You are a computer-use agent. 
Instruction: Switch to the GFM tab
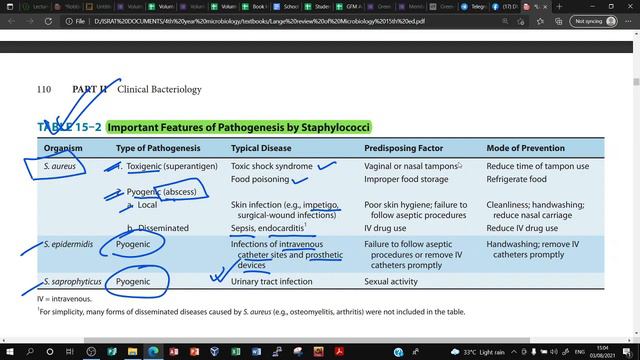pyautogui.click(x=348, y=7)
